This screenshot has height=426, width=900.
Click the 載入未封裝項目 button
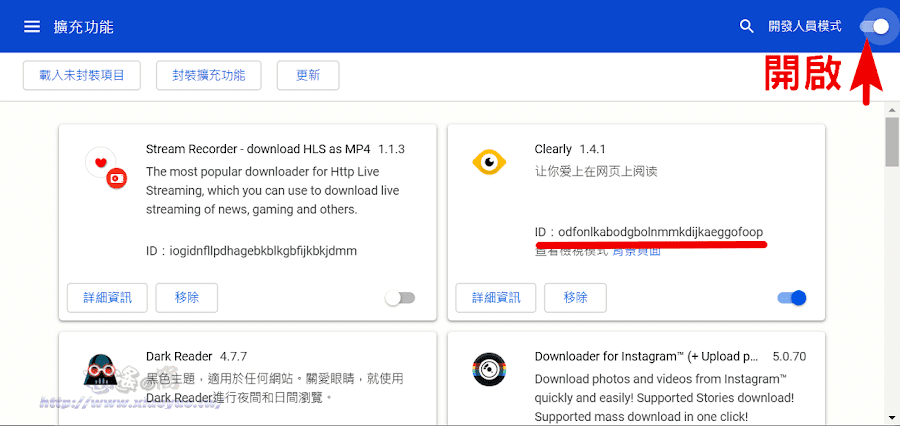pyautogui.click(x=82, y=75)
